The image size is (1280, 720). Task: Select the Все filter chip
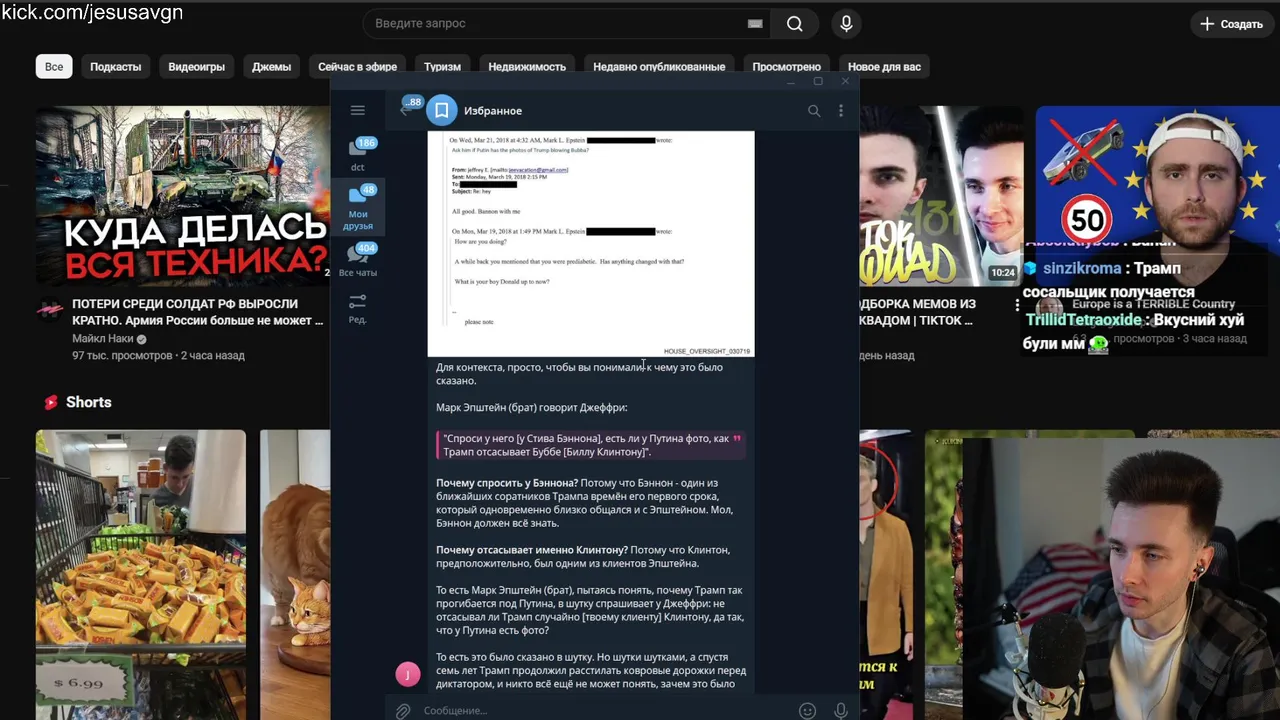click(x=54, y=67)
